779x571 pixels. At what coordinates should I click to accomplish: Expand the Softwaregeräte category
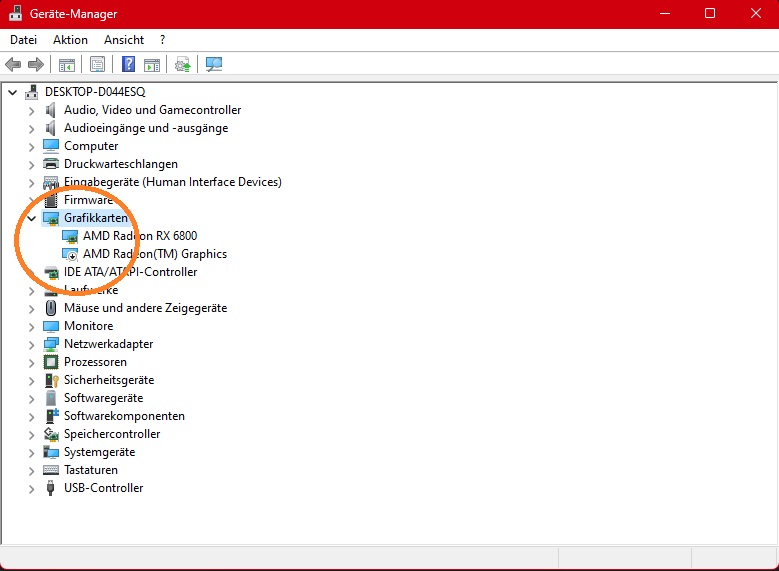point(32,399)
